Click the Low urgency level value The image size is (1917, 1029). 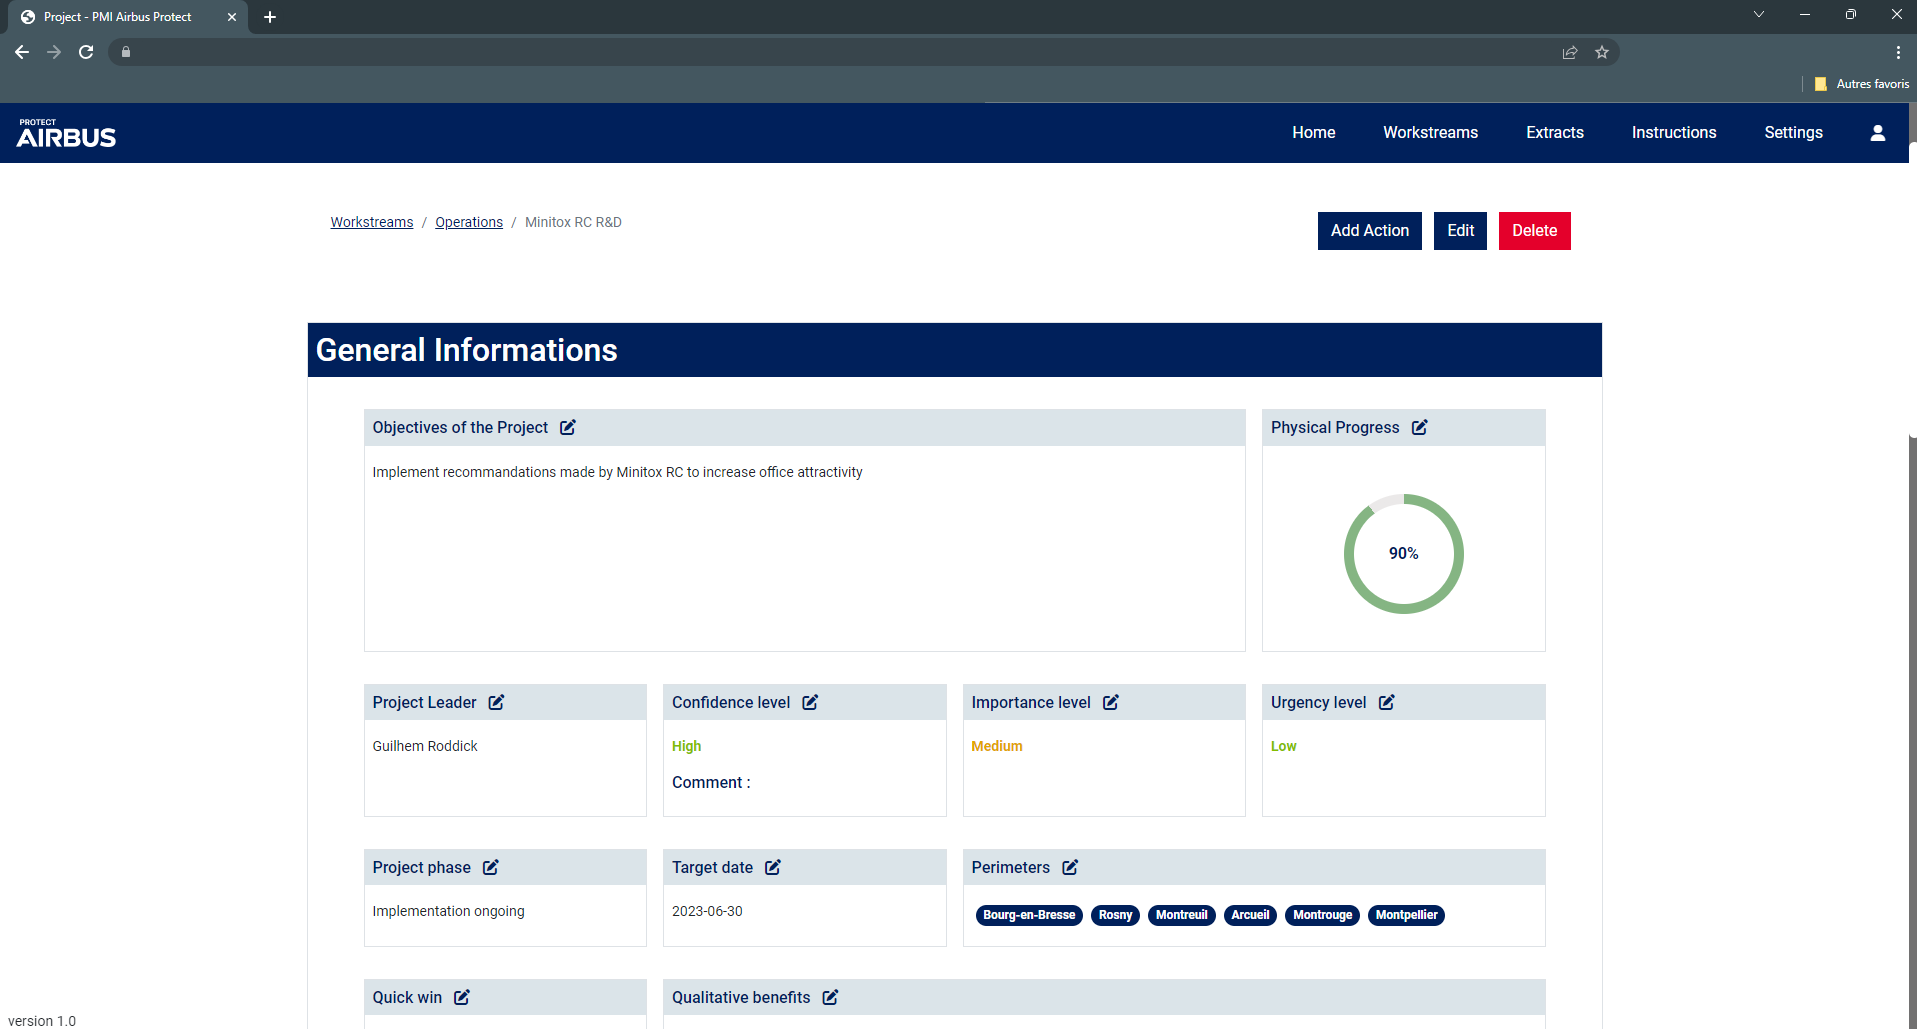click(x=1284, y=746)
